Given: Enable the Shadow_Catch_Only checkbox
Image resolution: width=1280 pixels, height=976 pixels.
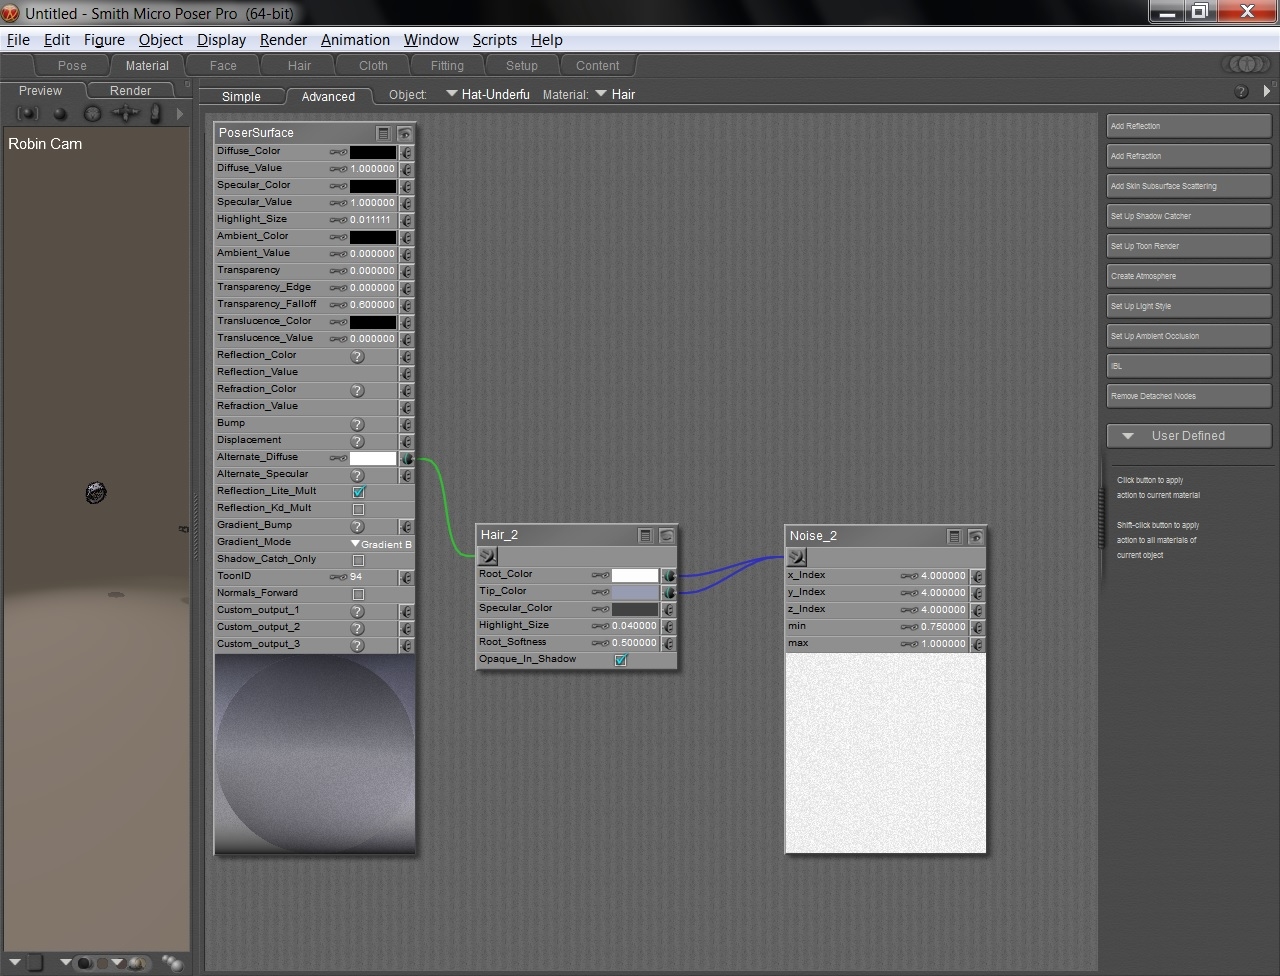Looking at the screenshot, I should pos(358,560).
